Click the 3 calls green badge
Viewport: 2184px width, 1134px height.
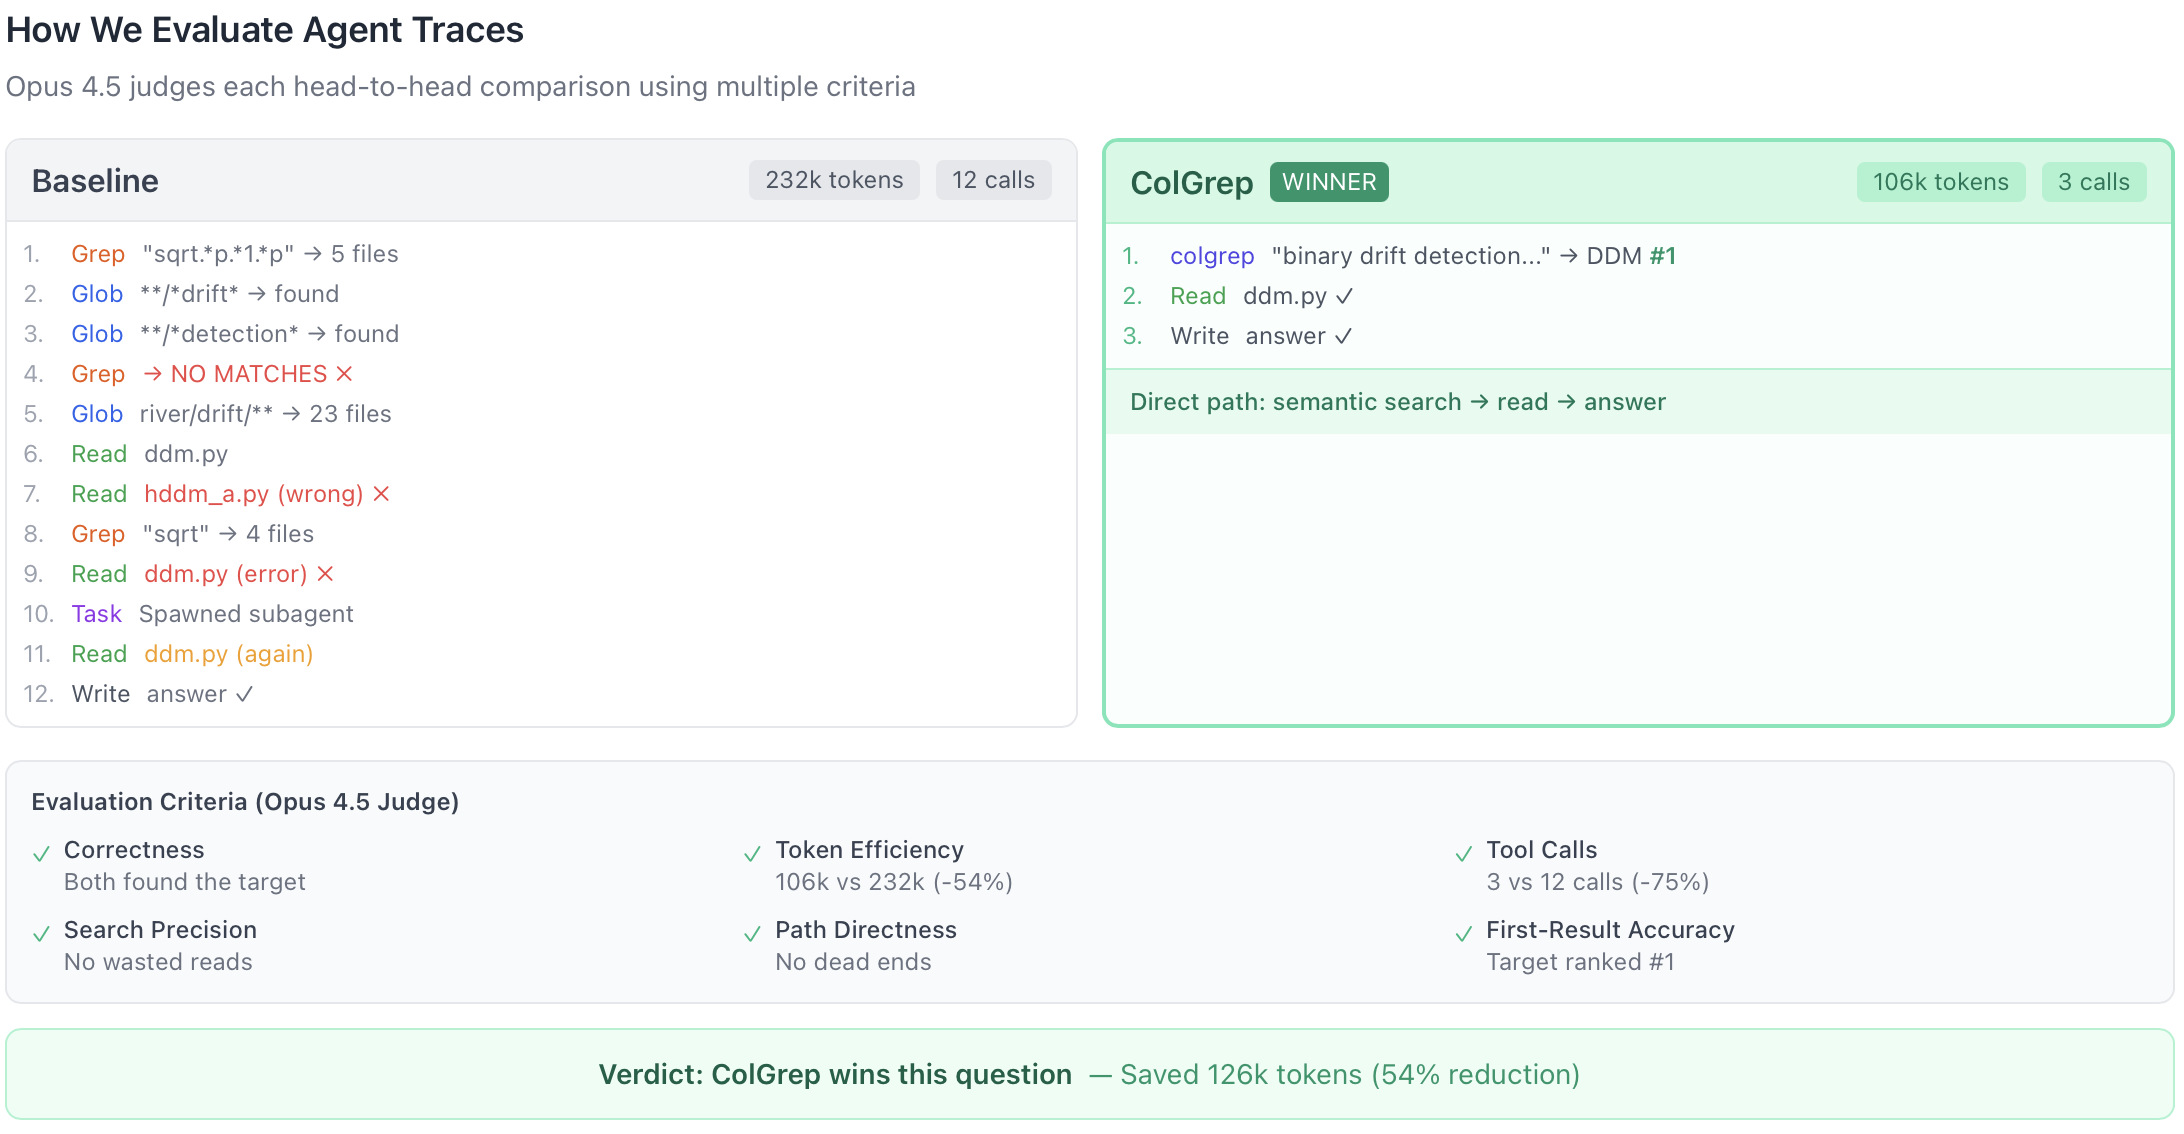click(2093, 182)
